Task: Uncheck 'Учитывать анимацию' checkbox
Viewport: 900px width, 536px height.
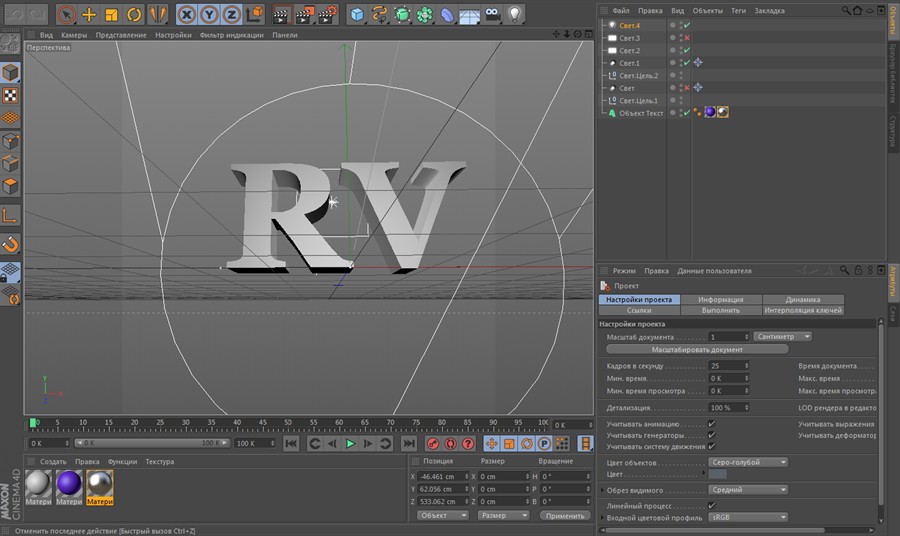Action: tap(711, 424)
